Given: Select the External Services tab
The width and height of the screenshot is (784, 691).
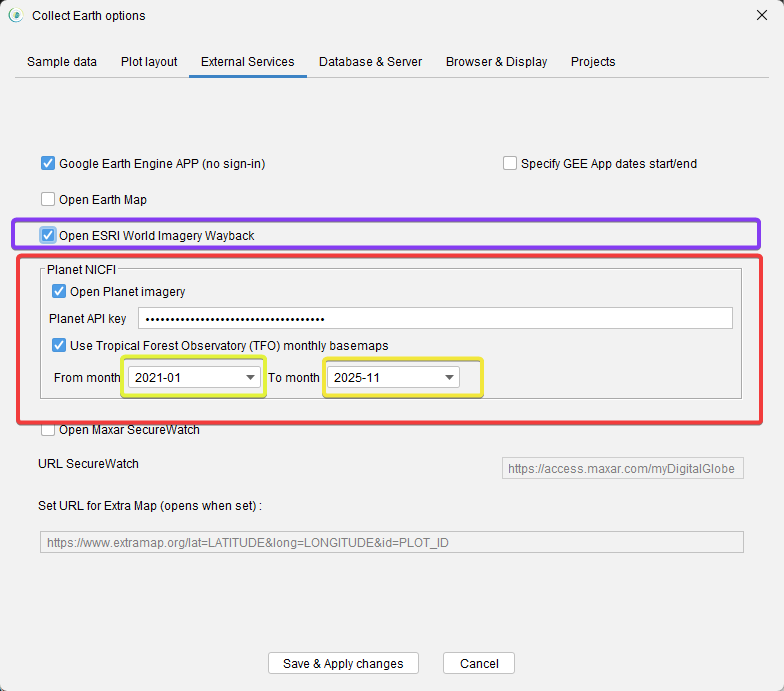Looking at the screenshot, I should (x=247, y=62).
